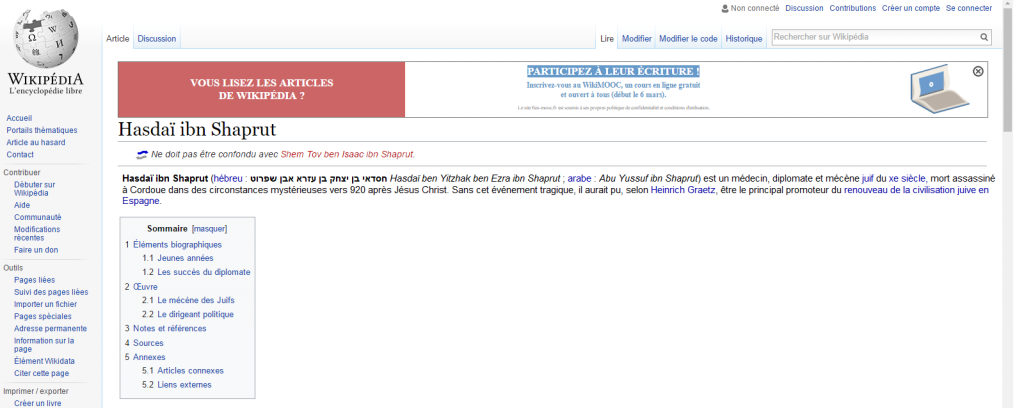Open the arabe link
The image size is (1024, 408).
point(579,178)
